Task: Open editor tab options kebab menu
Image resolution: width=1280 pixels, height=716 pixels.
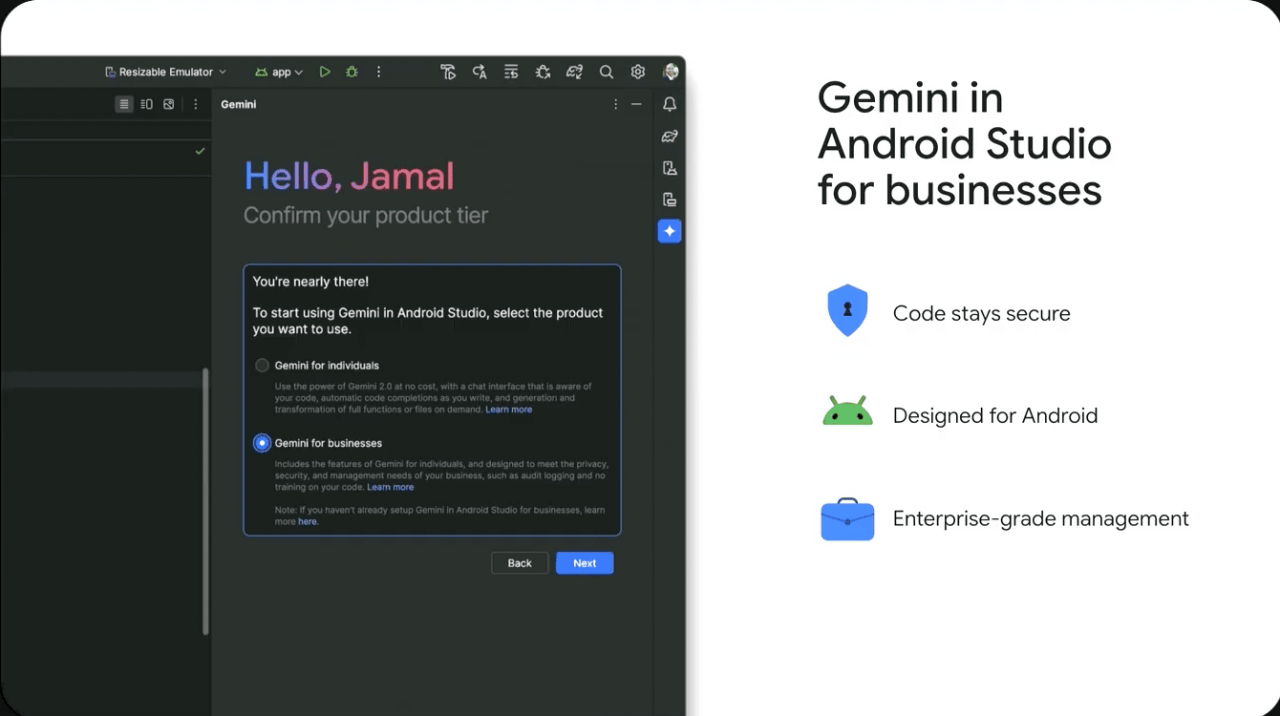Action: [196, 104]
